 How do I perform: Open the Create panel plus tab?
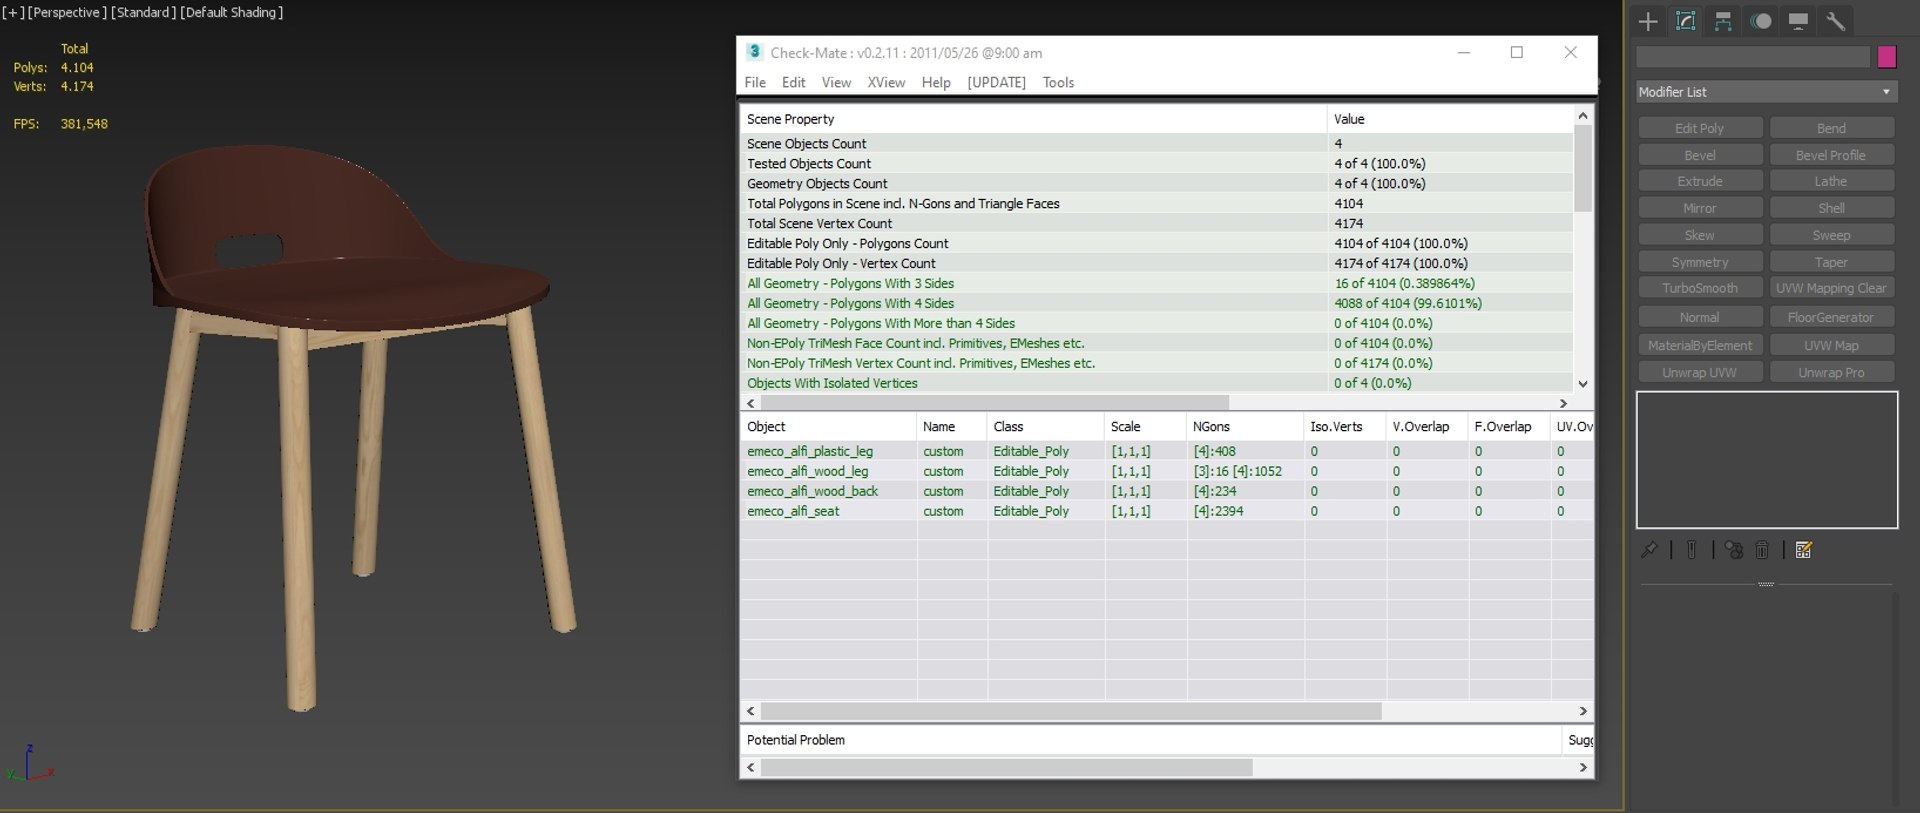(1648, 21)
